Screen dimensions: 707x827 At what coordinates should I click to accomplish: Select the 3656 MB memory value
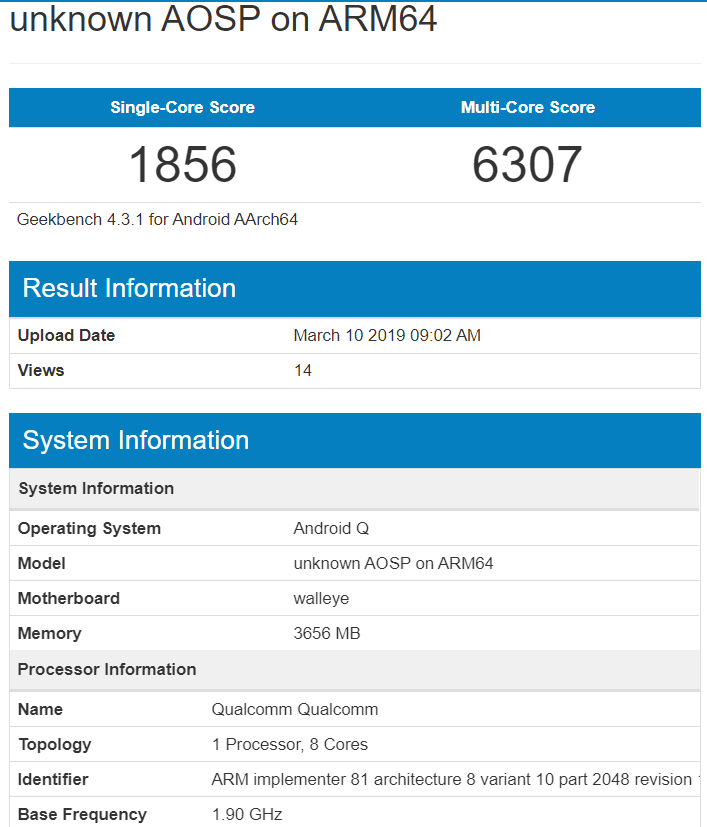click(x=327, y=633)
